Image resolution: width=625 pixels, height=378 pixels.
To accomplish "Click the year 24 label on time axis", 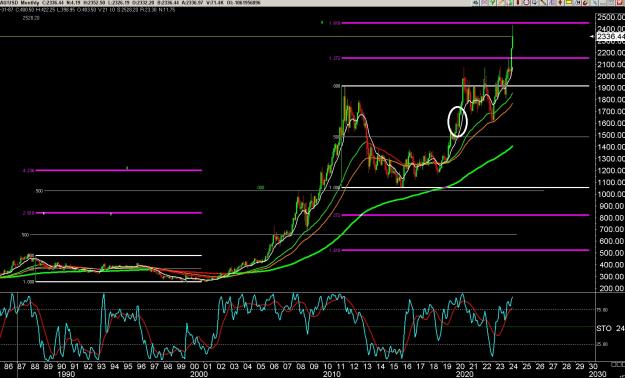I will [x=513, y=366].
